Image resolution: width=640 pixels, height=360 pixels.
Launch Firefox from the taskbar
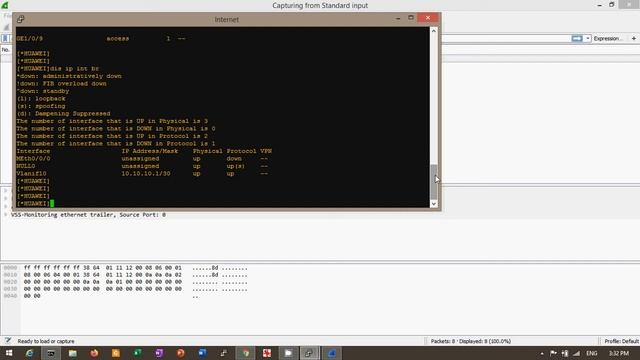(x=94, y=353)
